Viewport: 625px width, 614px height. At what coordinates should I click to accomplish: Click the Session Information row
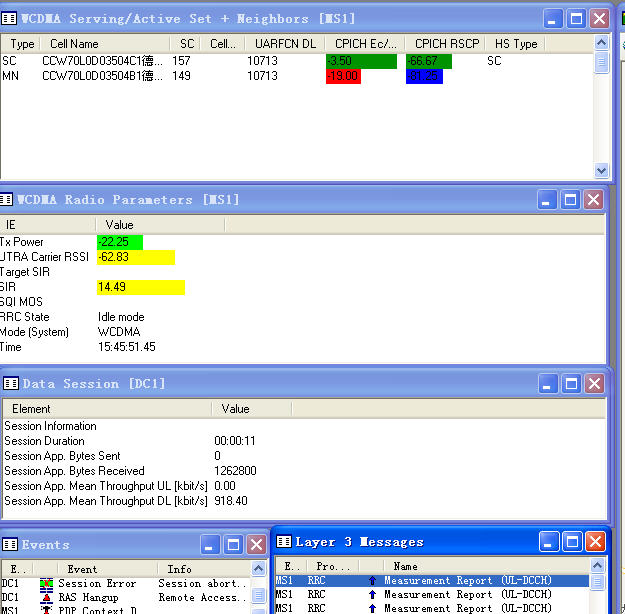tap(50, 426)
